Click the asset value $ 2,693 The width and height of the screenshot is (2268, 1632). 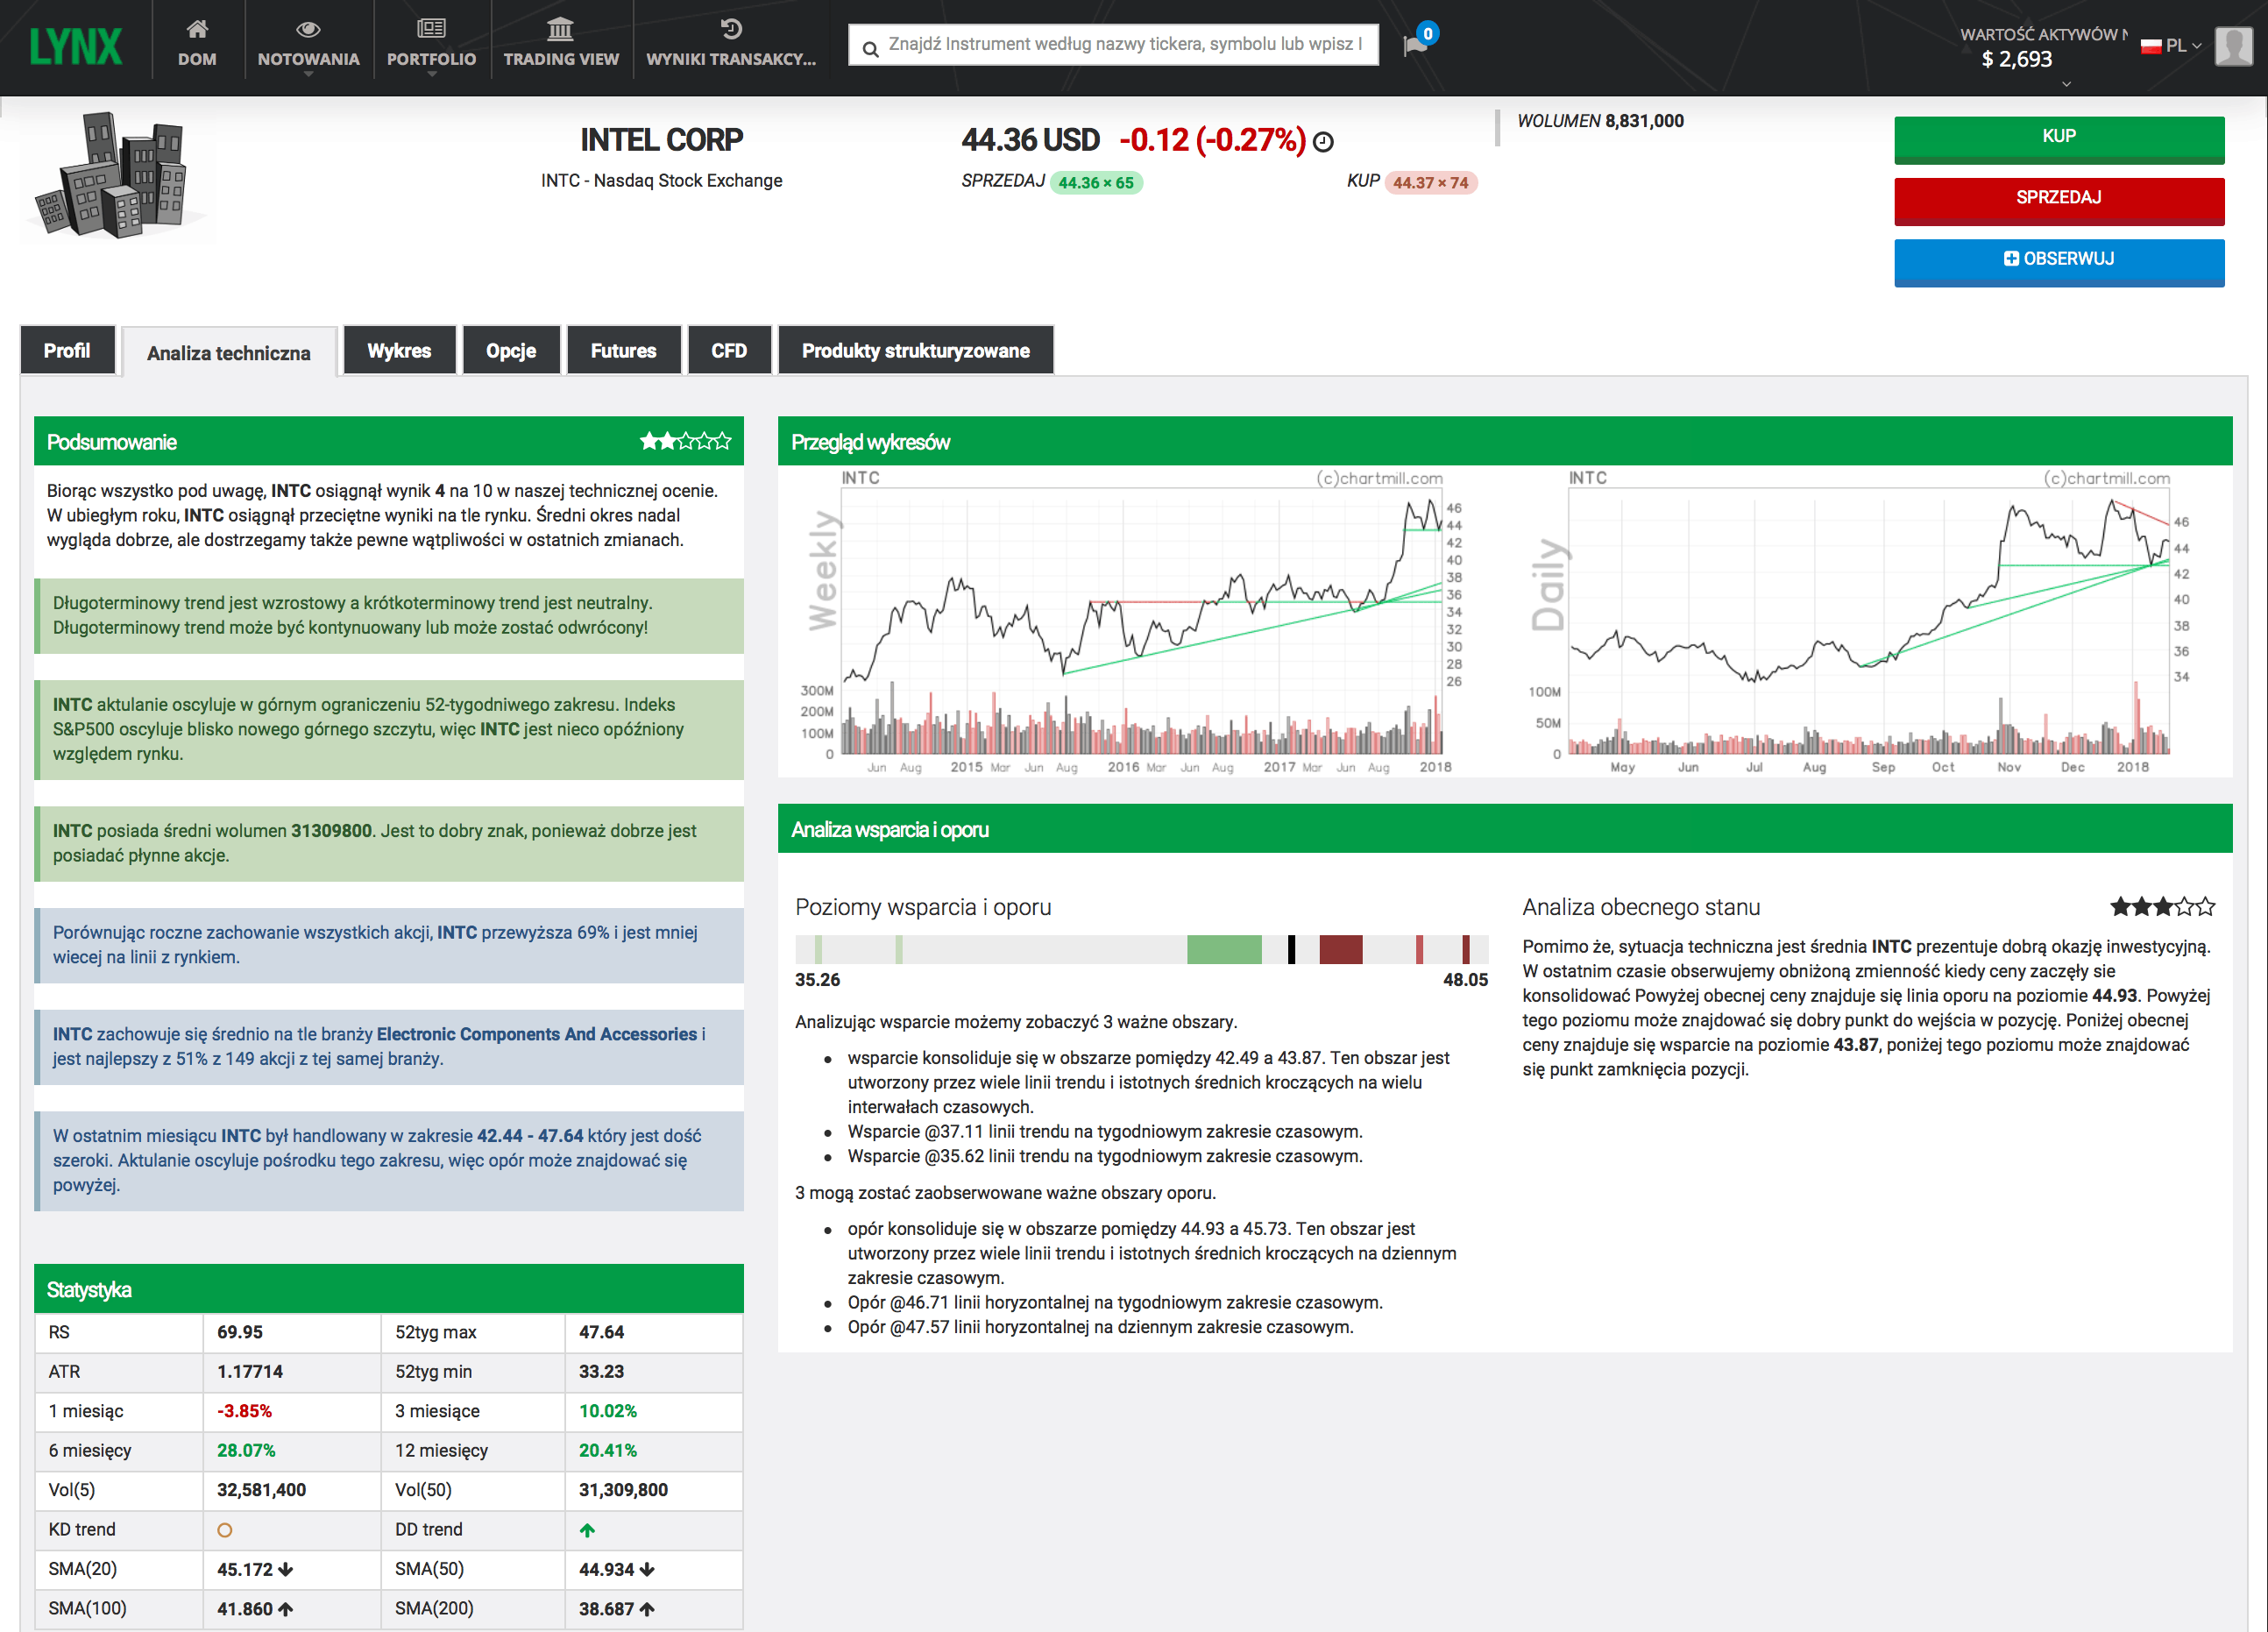point(2016,60)
